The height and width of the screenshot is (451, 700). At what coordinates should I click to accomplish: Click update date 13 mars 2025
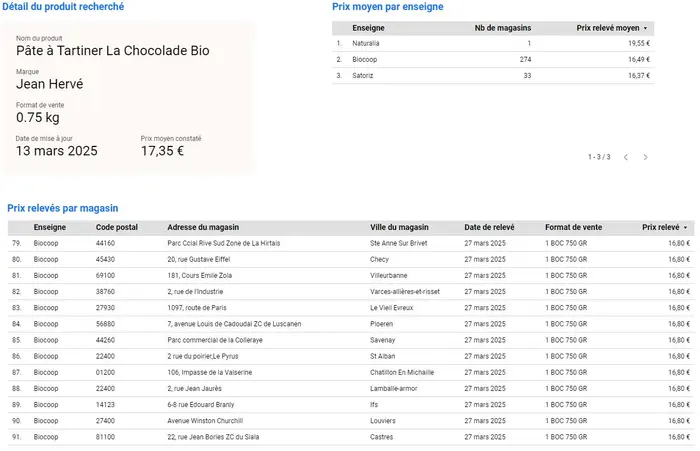[x=57, y=151]
